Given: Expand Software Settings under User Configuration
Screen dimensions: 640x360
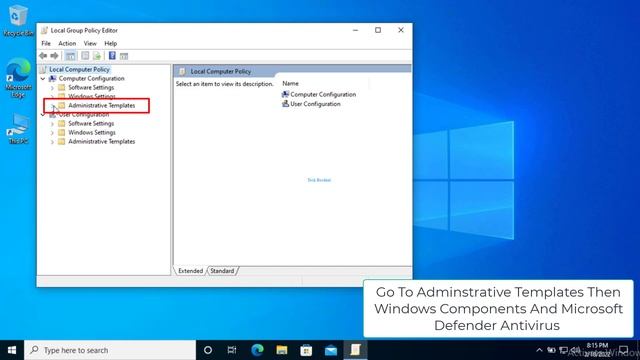Looking at the screenshot, I should [52, 124].
